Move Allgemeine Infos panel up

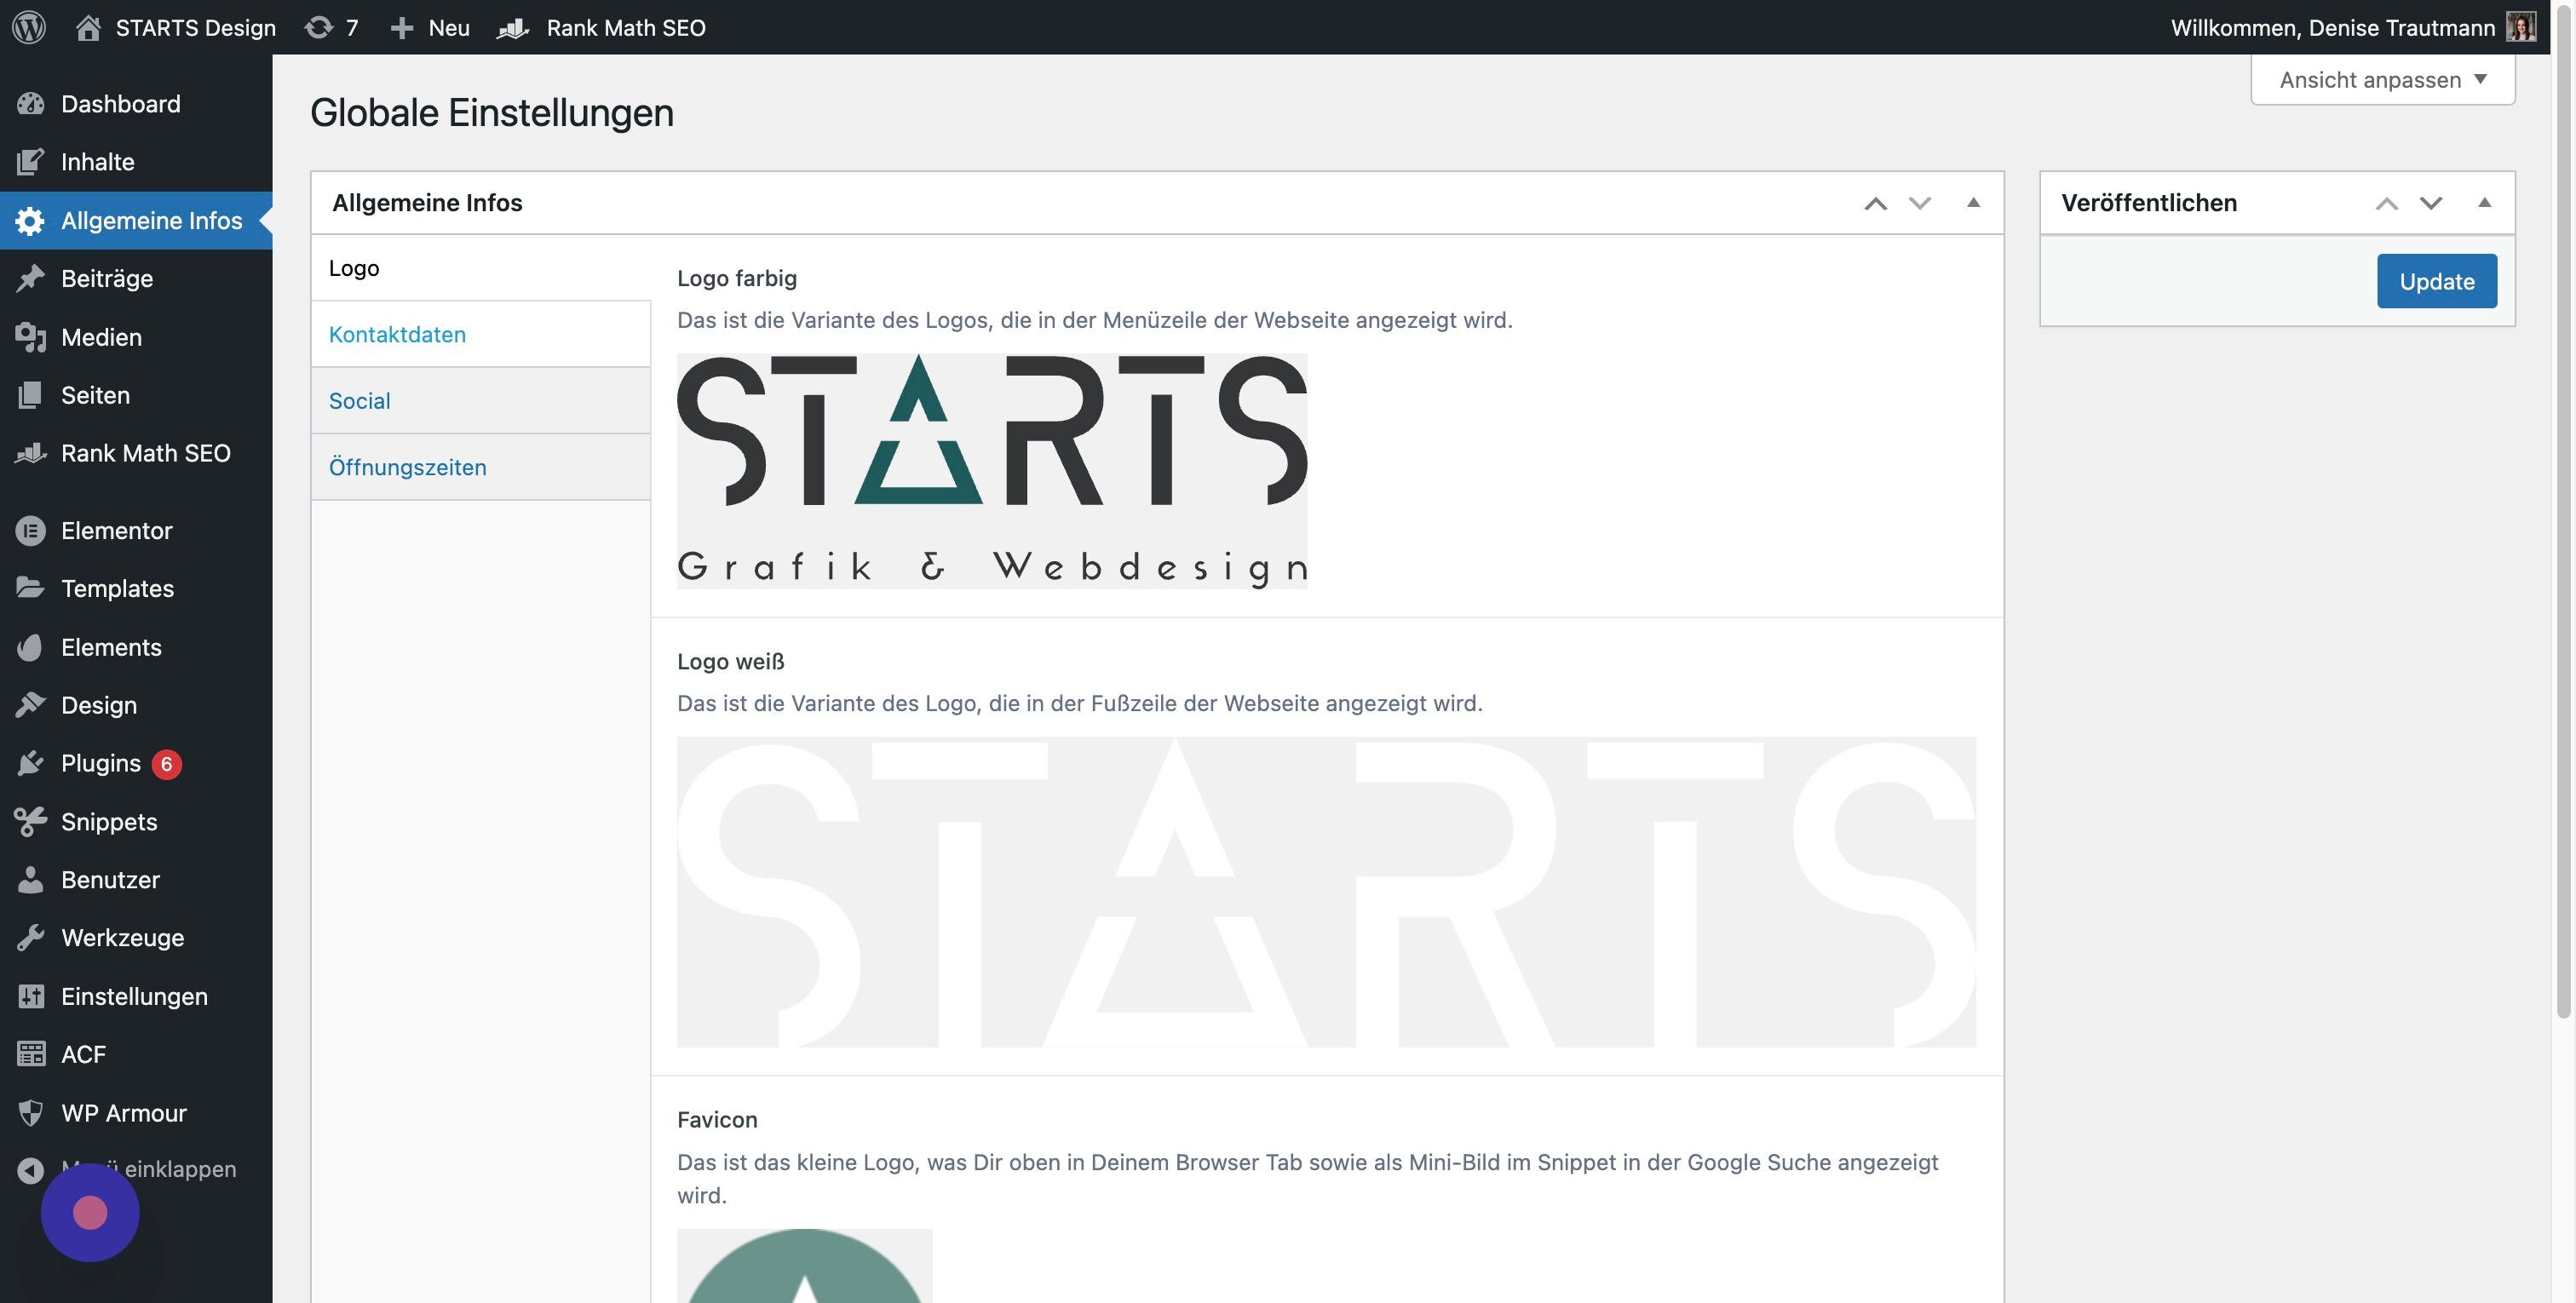click(x=1875, y=203)
